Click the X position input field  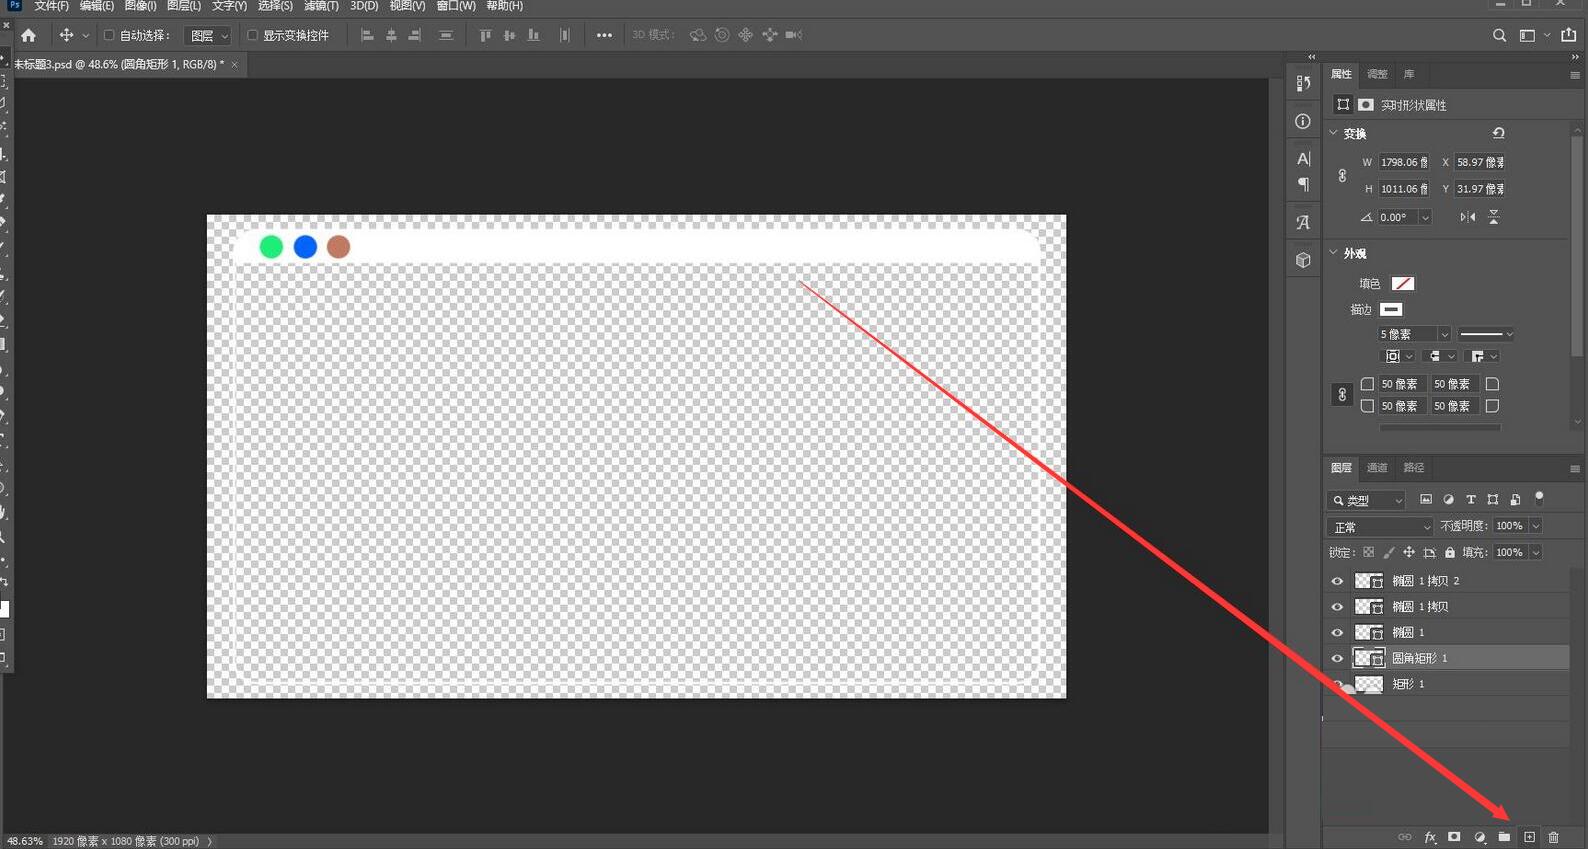coord(1480,162)
